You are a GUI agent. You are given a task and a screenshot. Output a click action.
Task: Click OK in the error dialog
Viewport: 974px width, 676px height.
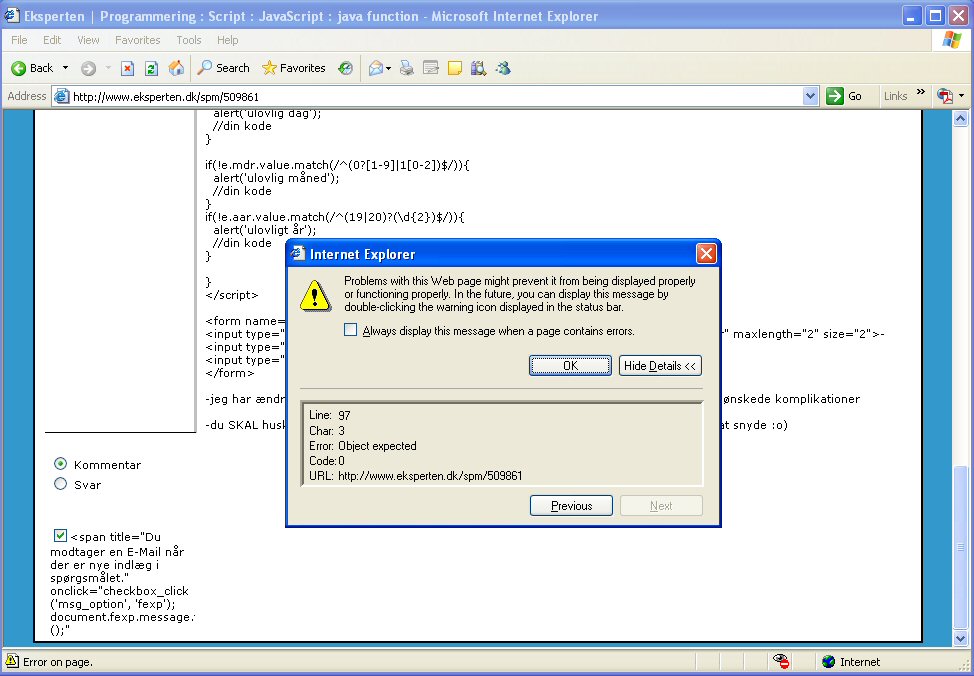[x=570, y=366]
